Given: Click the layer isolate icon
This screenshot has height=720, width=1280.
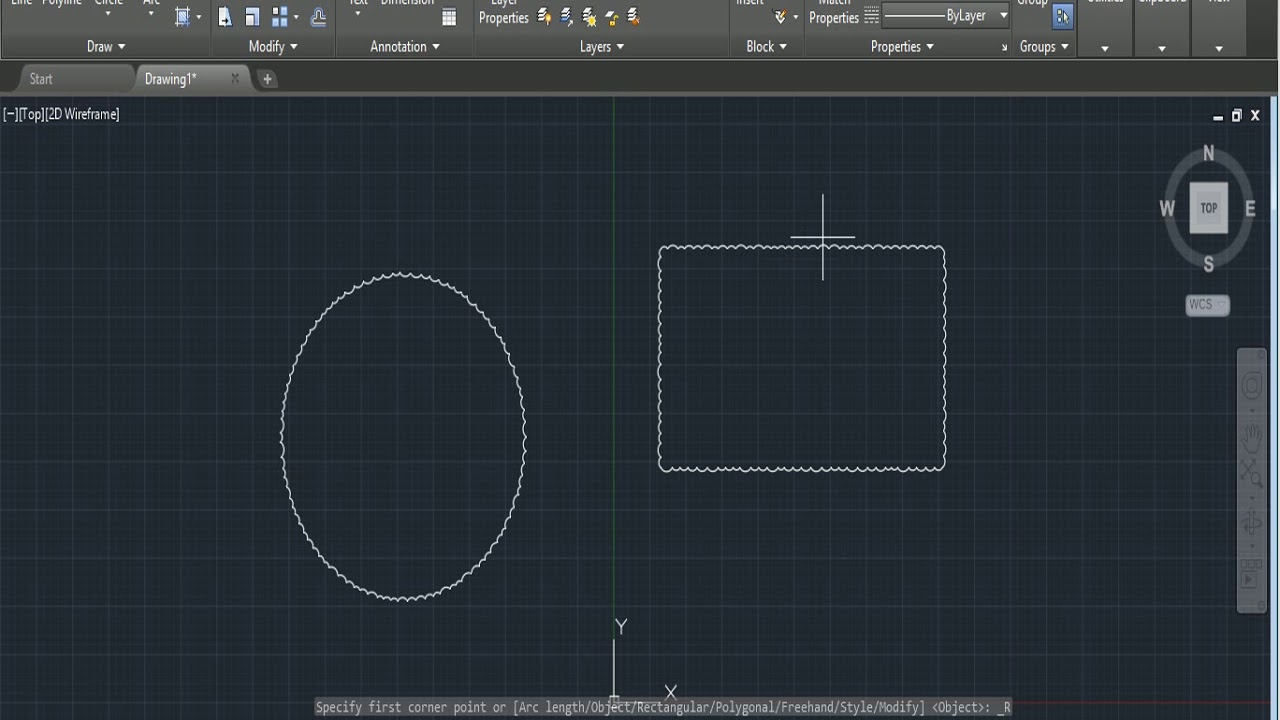Looking at the screenshot, I should (567, 16).
